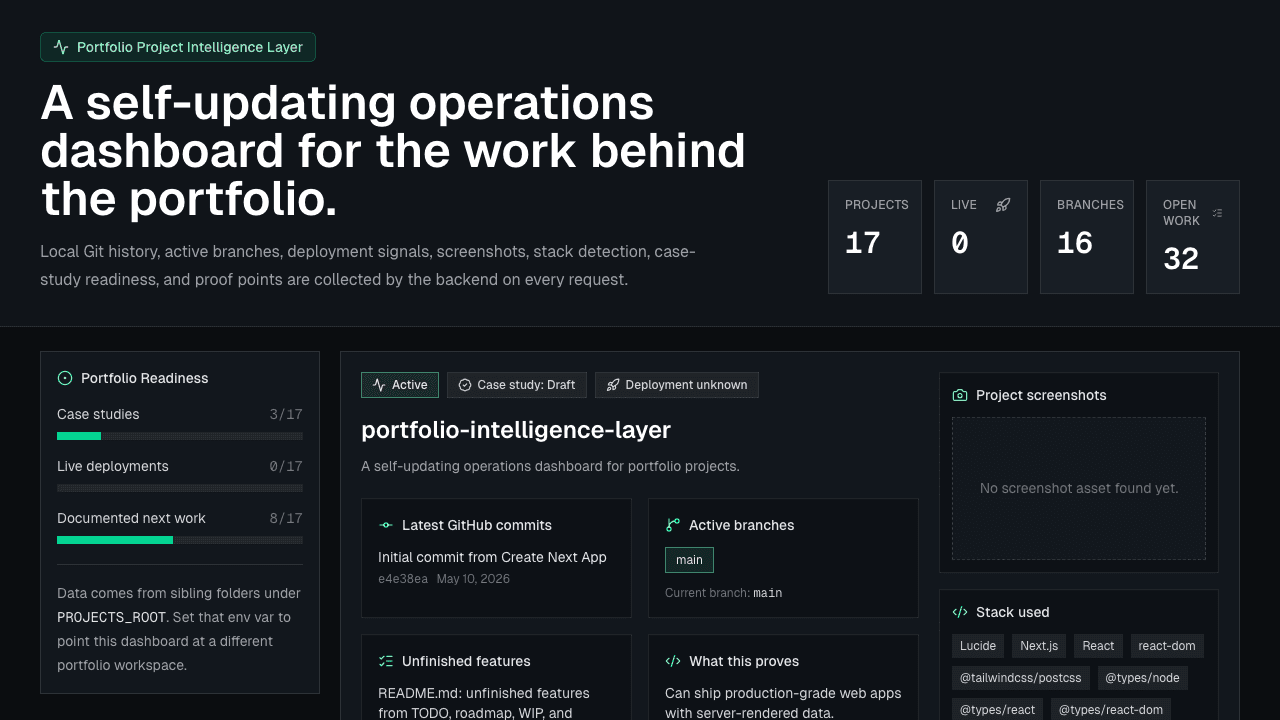Click the Unfinished features heading
The image size is (1280, 720).
[466, 661]
